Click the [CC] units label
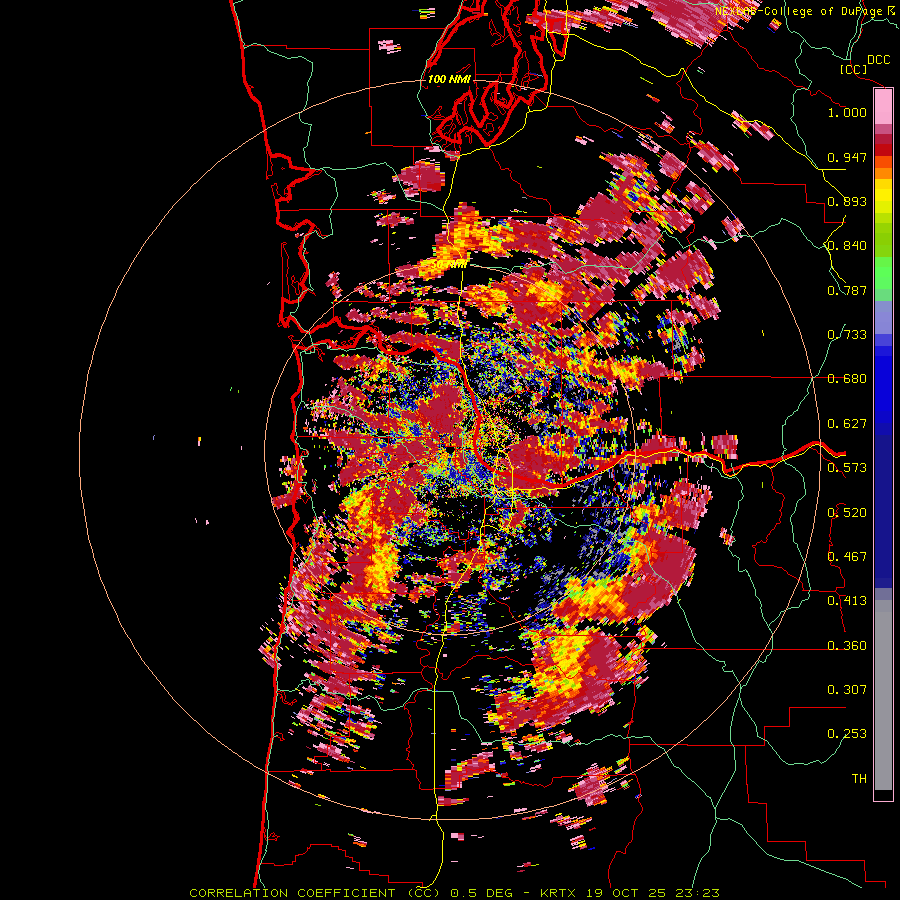Image resolution: width=900 pixels, height=900 pixels. pyautogui.click(x=853, y=70)
